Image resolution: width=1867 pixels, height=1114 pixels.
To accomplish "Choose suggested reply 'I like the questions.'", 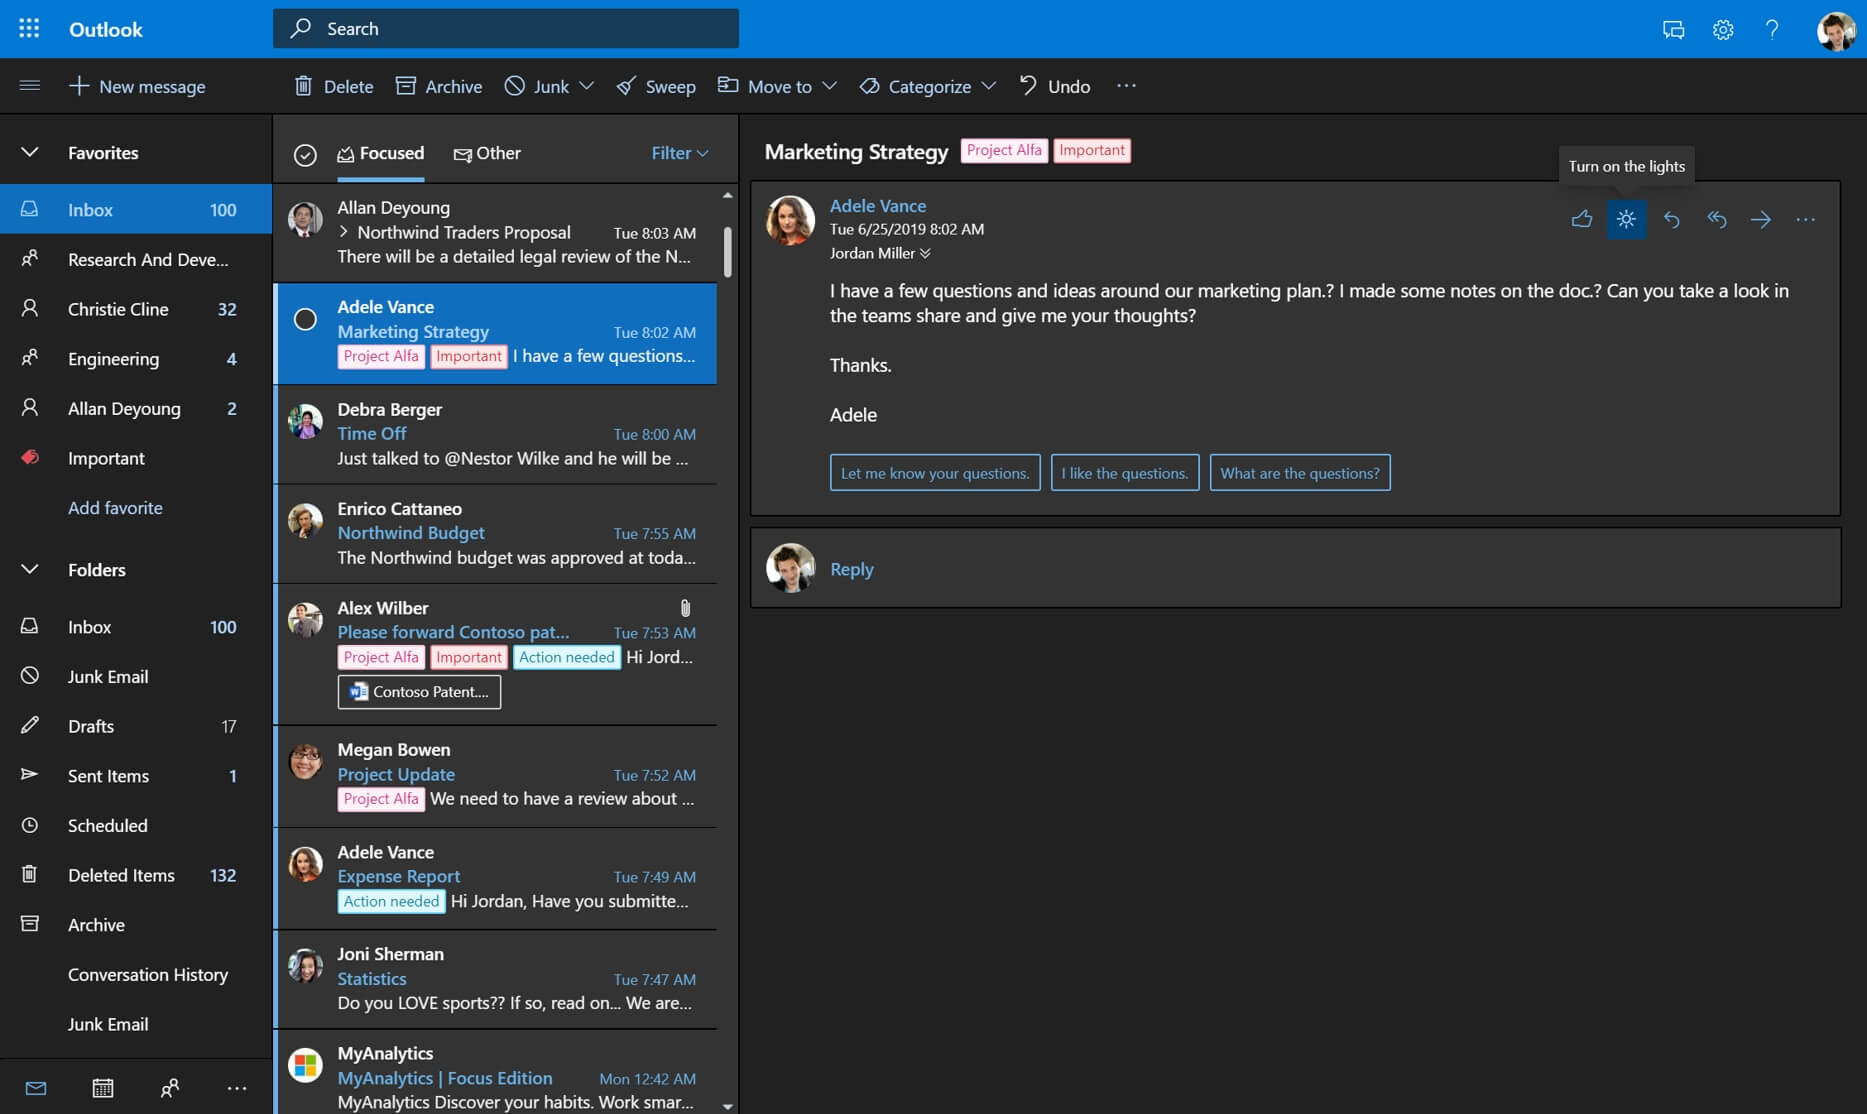I will point(1125,472).
